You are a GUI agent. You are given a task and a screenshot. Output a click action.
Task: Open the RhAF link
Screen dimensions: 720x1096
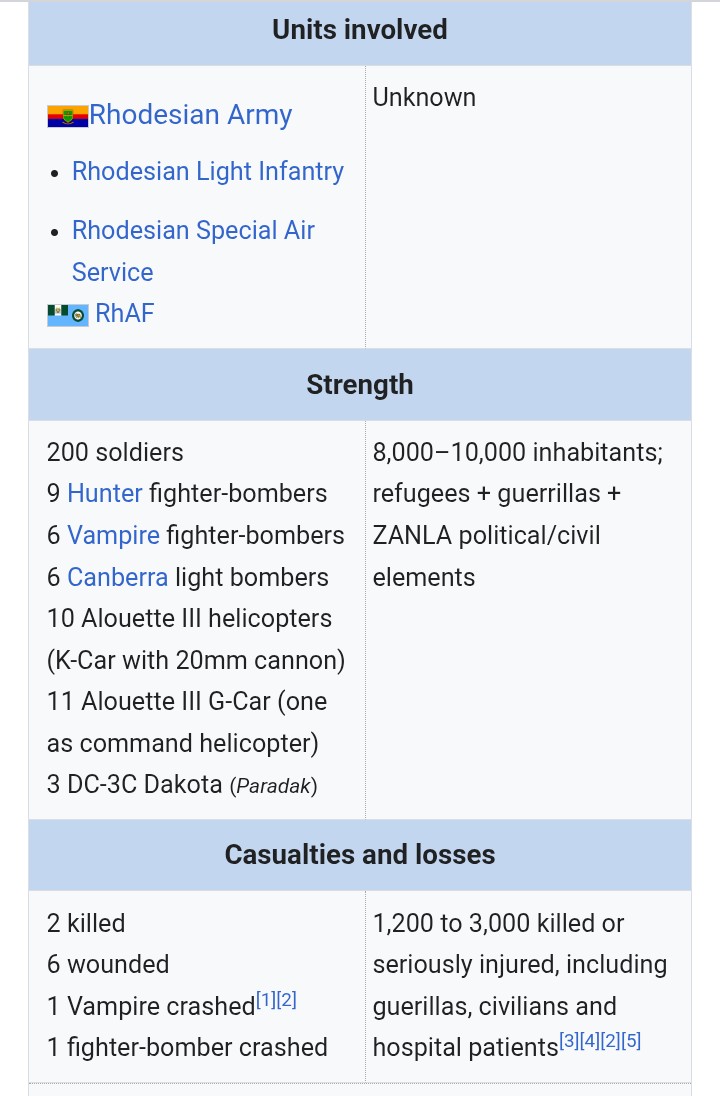point(125,313)
